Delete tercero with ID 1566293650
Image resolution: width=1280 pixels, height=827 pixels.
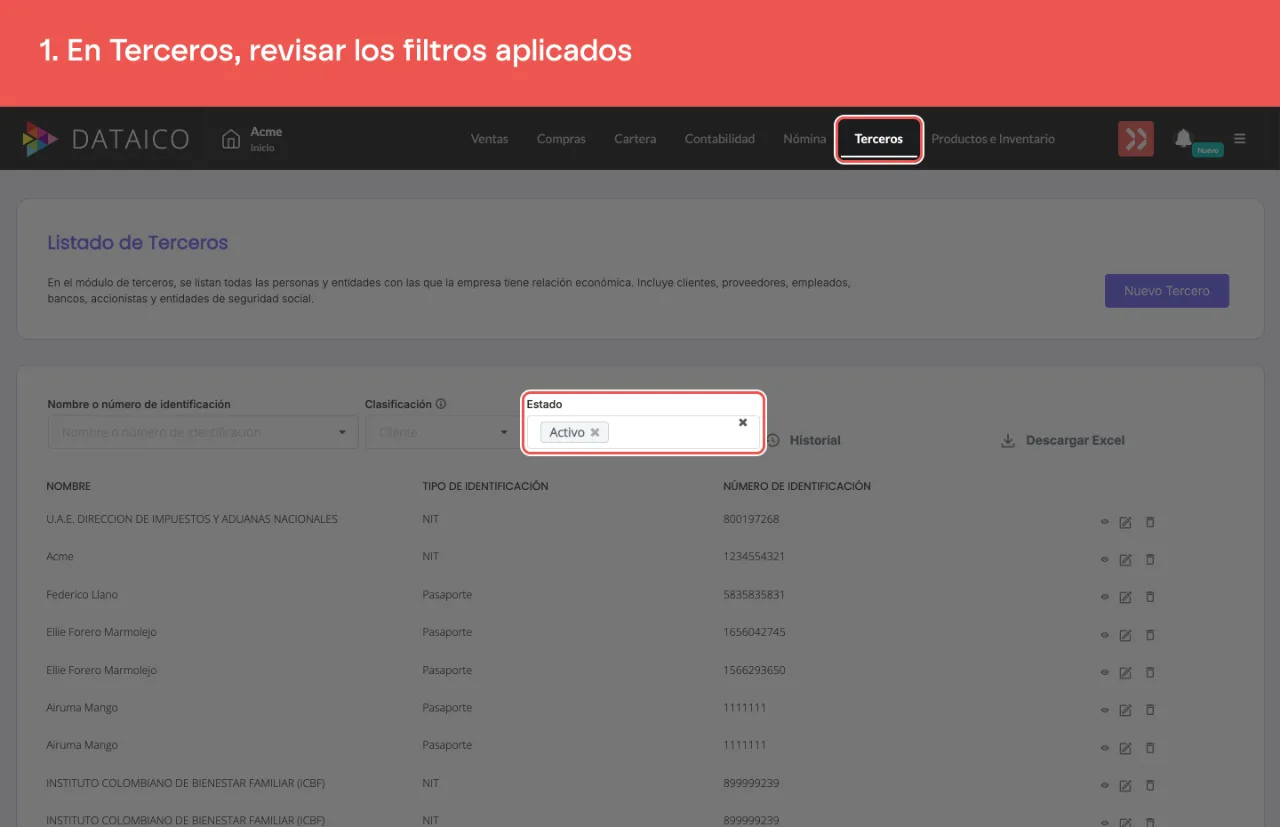[1150, 672]
